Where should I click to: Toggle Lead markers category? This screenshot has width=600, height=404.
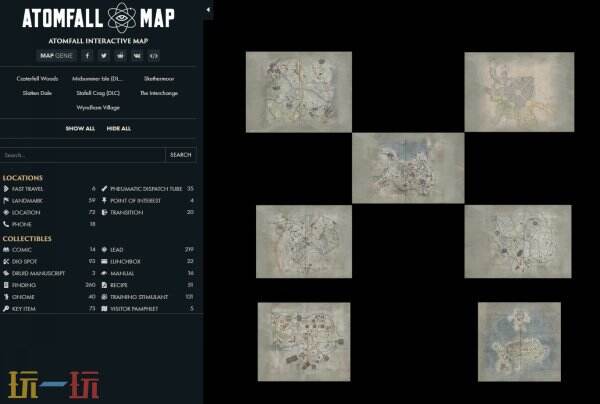147,250
